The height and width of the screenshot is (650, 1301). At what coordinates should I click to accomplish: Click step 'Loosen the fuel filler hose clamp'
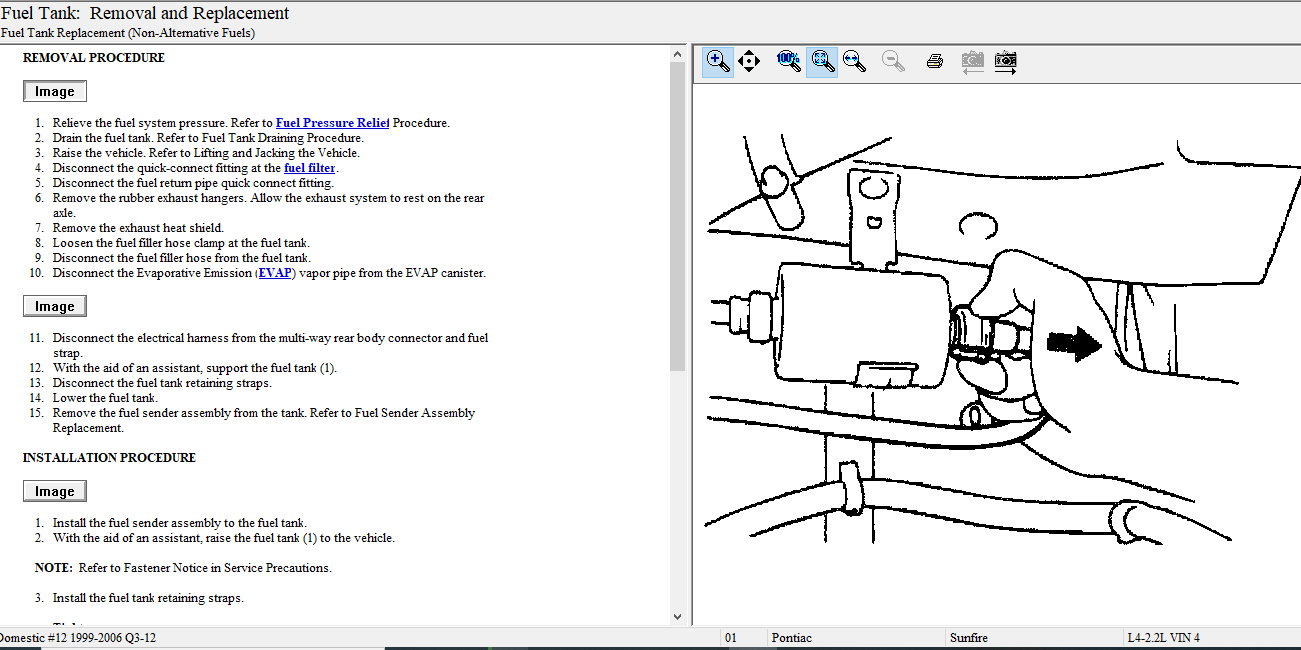click(181, 243)
